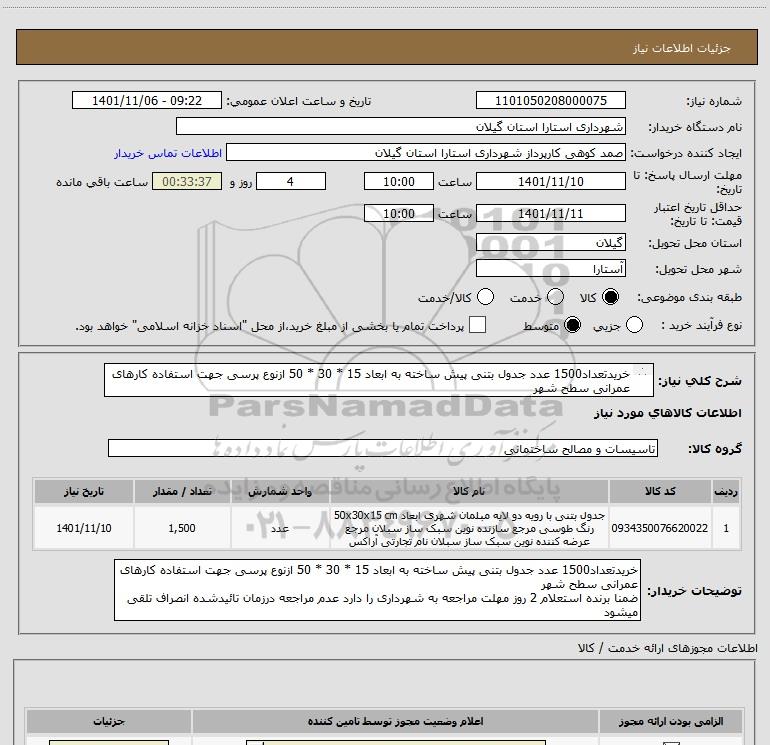Screen dimensions: 770x745
Task: Click the response deadline time 10:00 field
Action: 399,181
